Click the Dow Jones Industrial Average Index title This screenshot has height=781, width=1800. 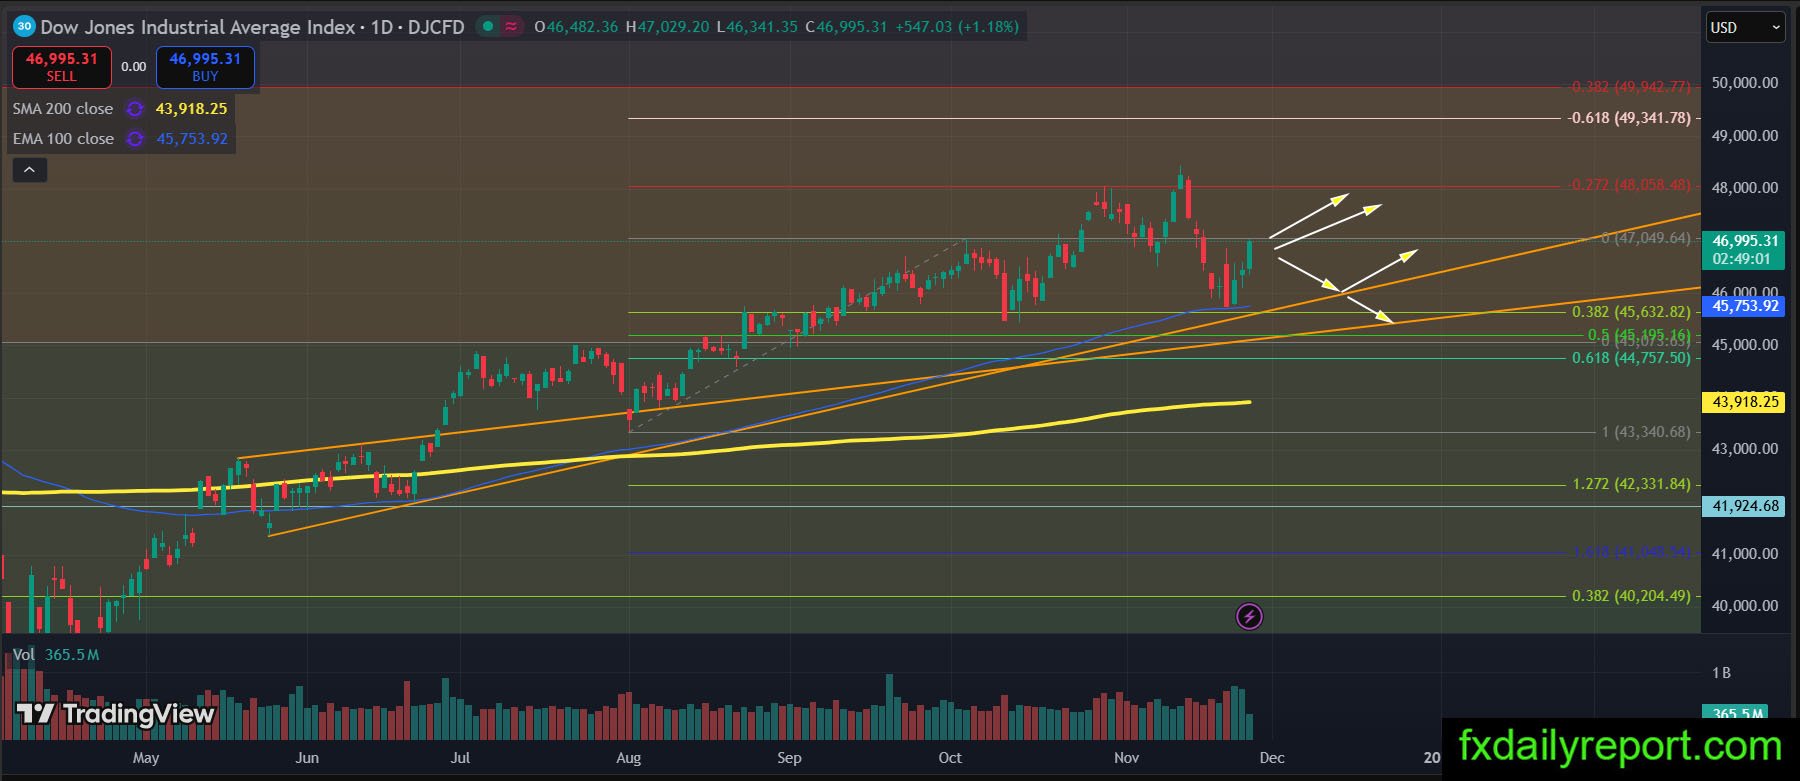tap(198, 27)
